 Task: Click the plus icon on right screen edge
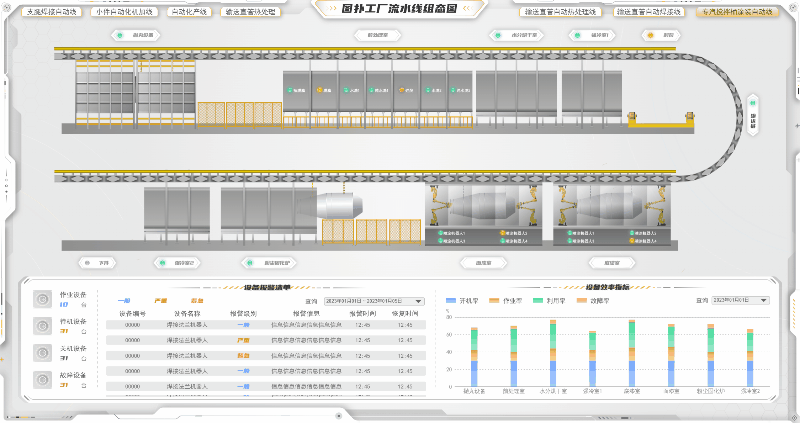[797, 125]
